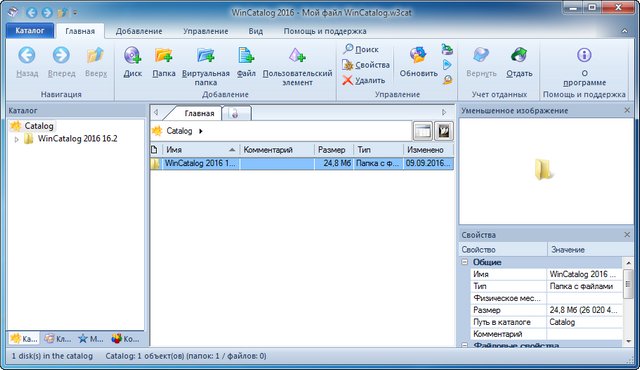The height and width of the screenshot is (370, 640).
Task: Open the Catalog breadcrumb dropdown arrow
Action: click(x=201, y=131)
